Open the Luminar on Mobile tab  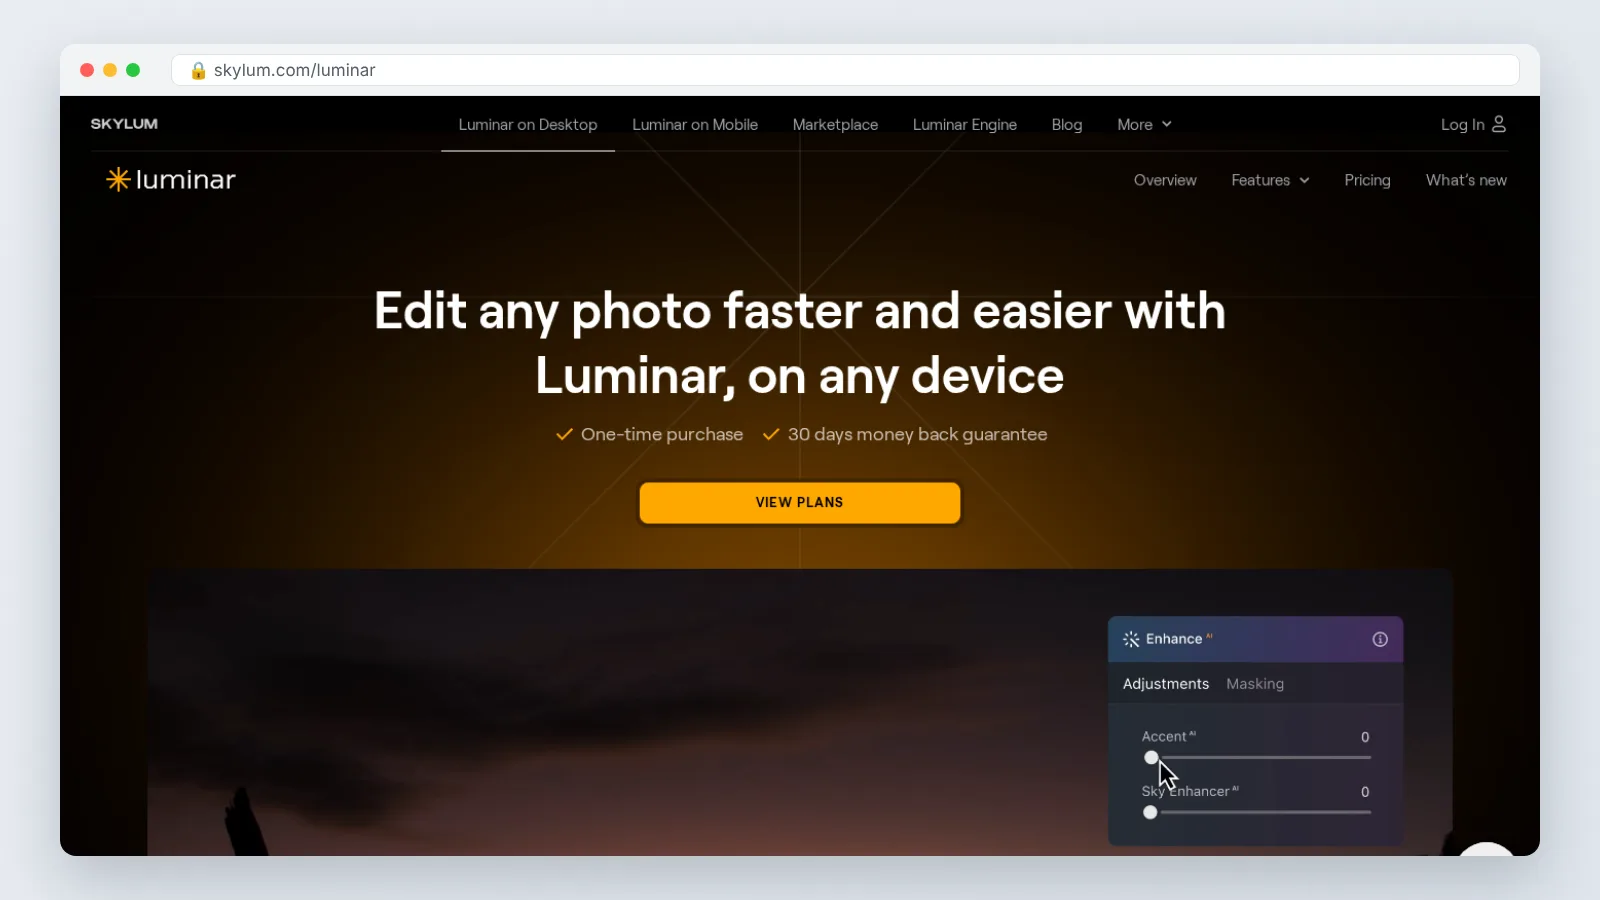pyautogui.click(x=695, y=125)
